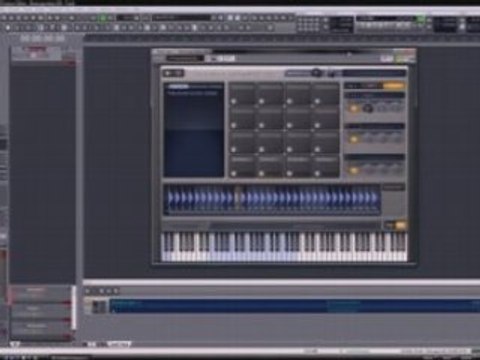This screenshot has width=480, height=360.
Task: Click the virtual piano keyboard in the plugin
Action: 284,246
